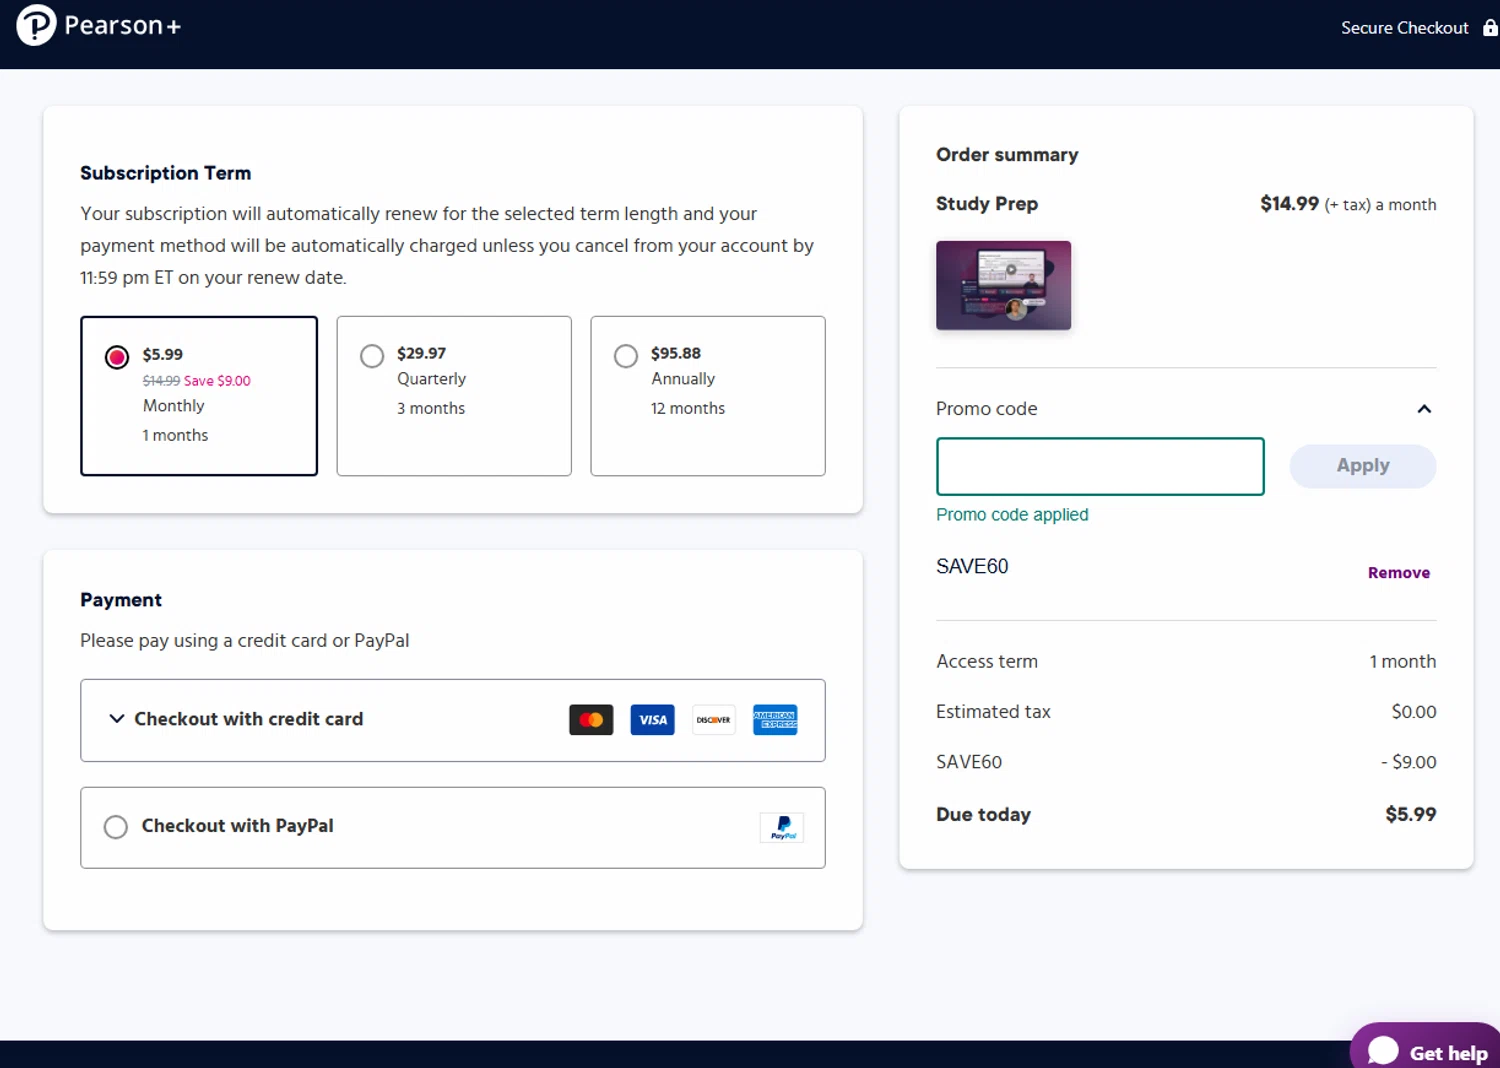Viewport: 1500px width, 1068px height.
Task: Focus the promo code input field
Action: (1100, 466)
